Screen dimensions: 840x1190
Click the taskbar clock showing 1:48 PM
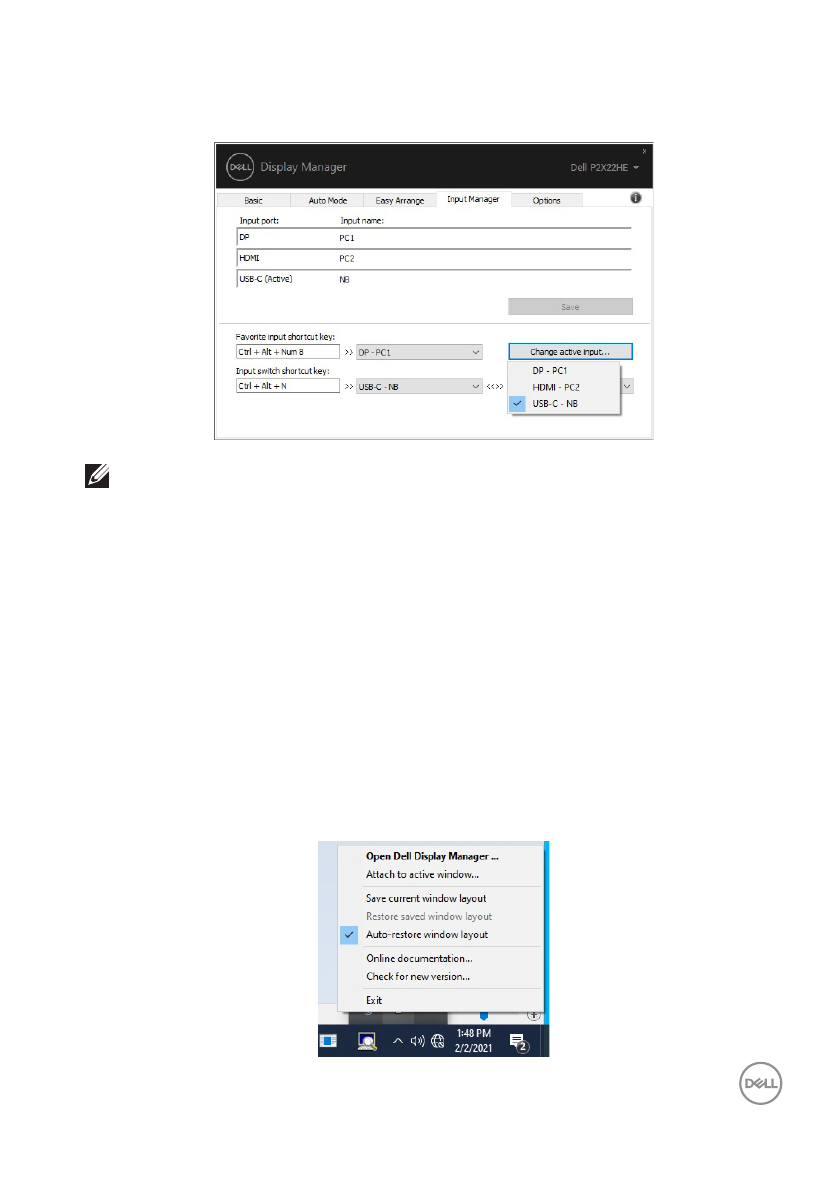pyautogui.click(x=473, y=1041)
